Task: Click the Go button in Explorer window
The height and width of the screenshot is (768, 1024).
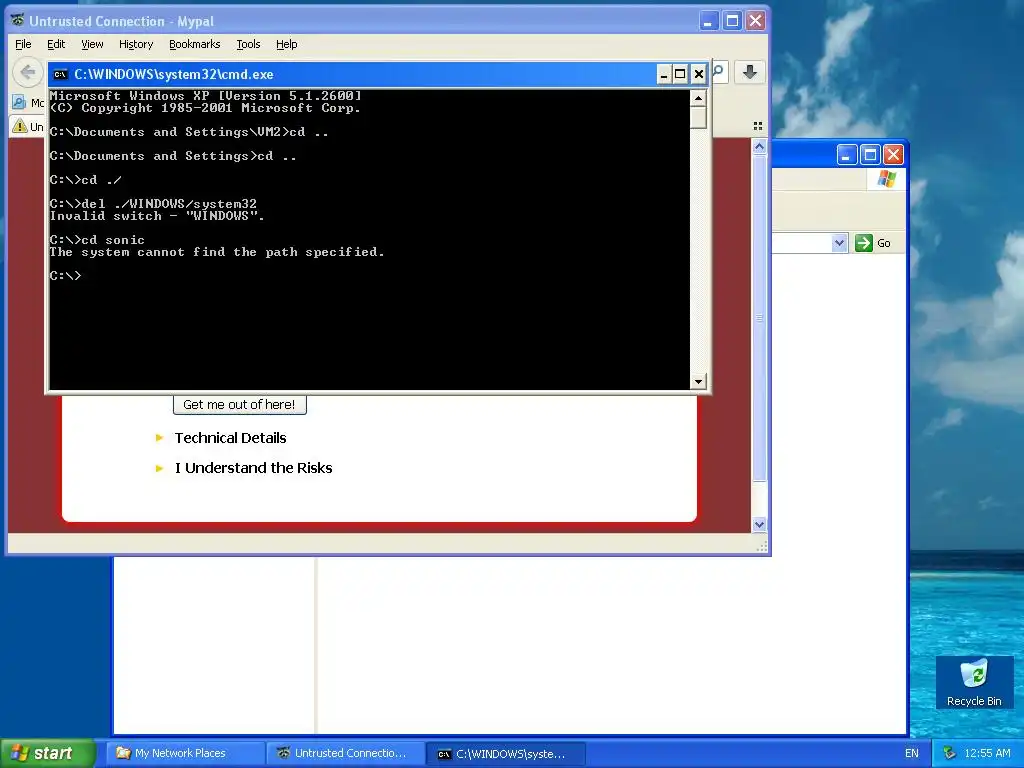Action: point(873,243)
